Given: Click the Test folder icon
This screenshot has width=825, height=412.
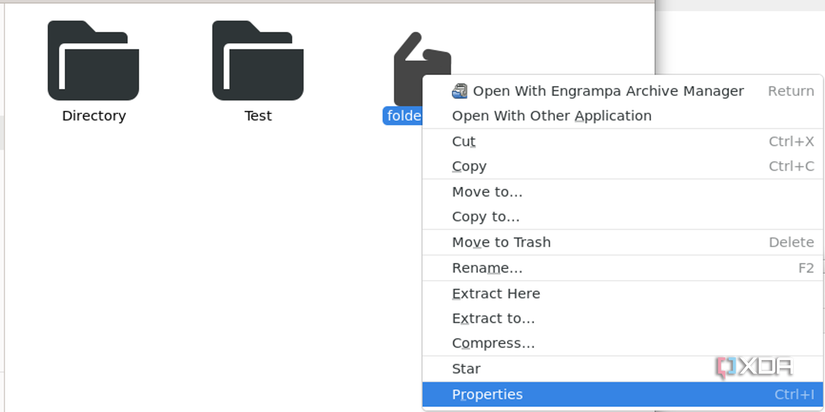Looking at the screenshot, I should tap(258, 60).
